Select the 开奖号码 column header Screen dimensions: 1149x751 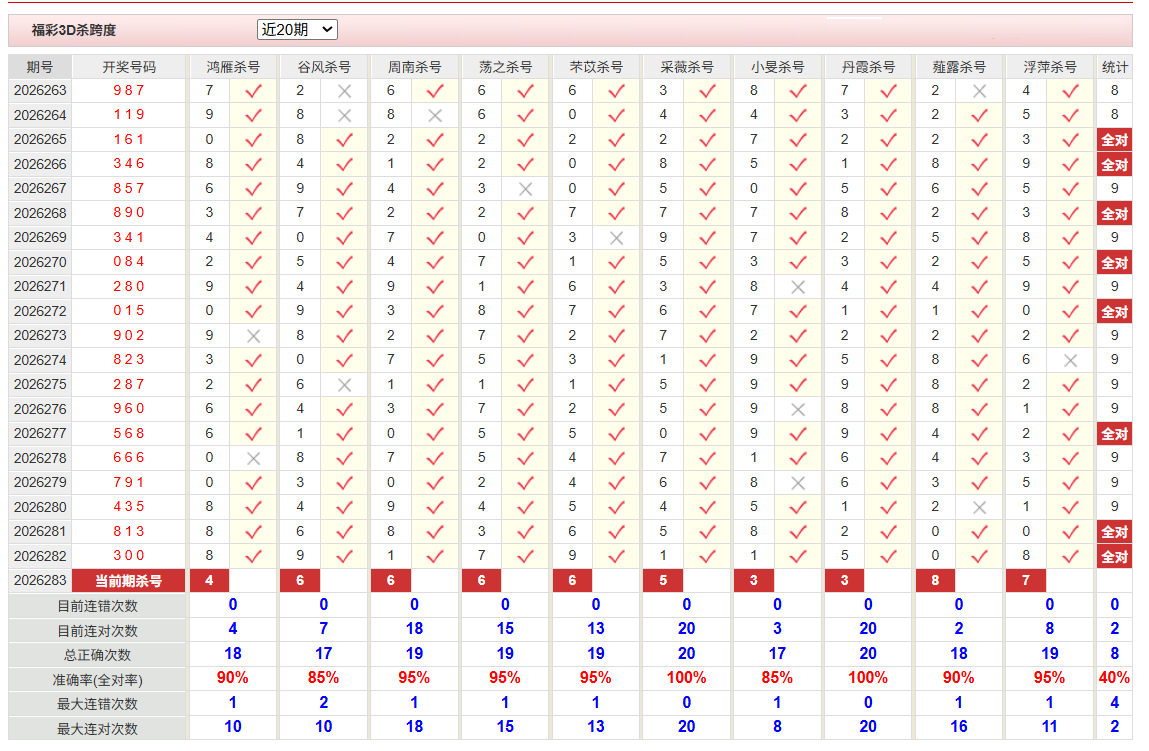click(129, 67)
